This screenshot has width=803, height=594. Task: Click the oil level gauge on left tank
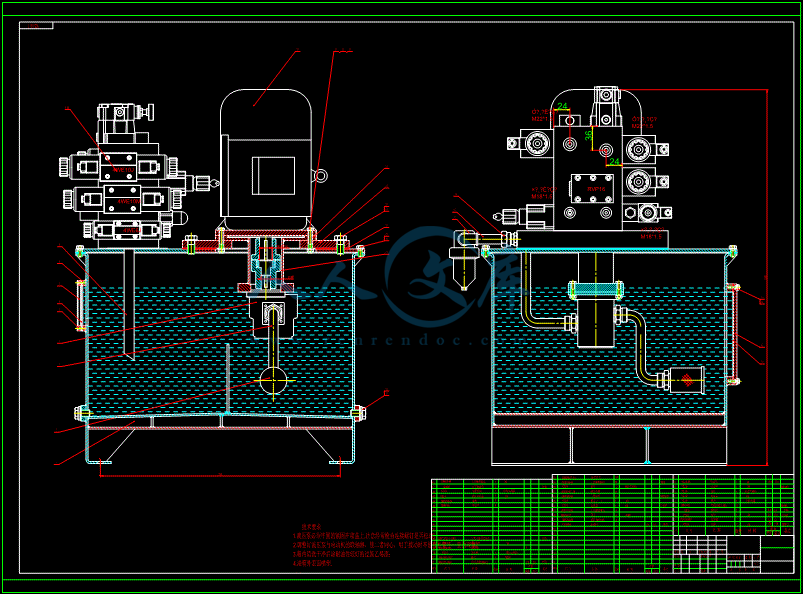[x=80, y=306]
